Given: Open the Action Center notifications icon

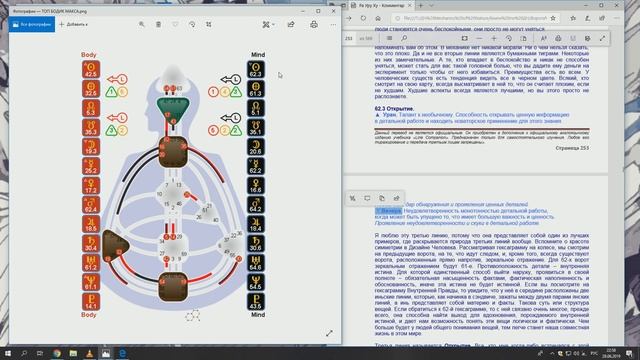Looking at the screenshot, I should click(629, 353).
